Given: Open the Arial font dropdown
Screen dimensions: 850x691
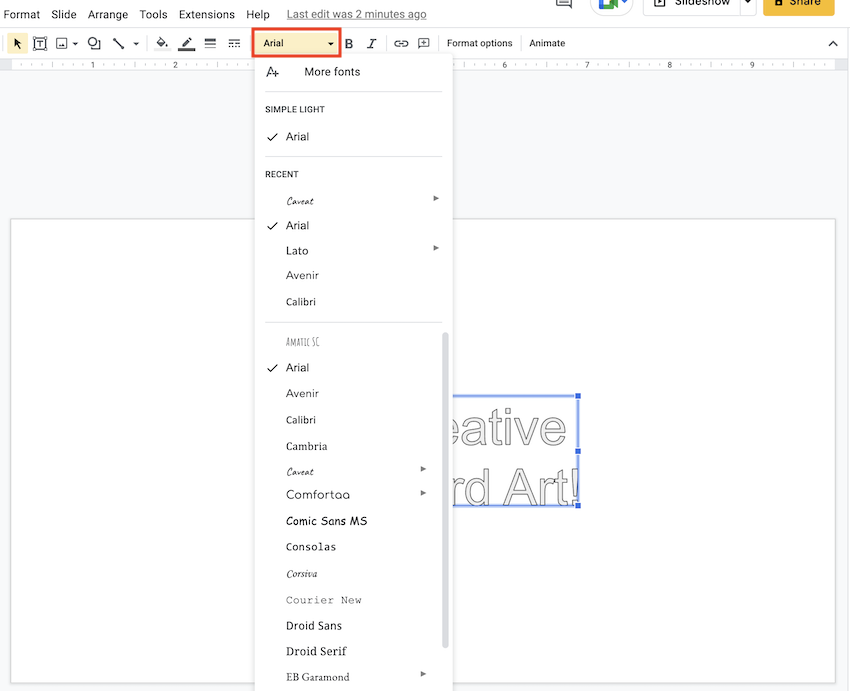Looking at the screenshot, I should tap(297, 43).
